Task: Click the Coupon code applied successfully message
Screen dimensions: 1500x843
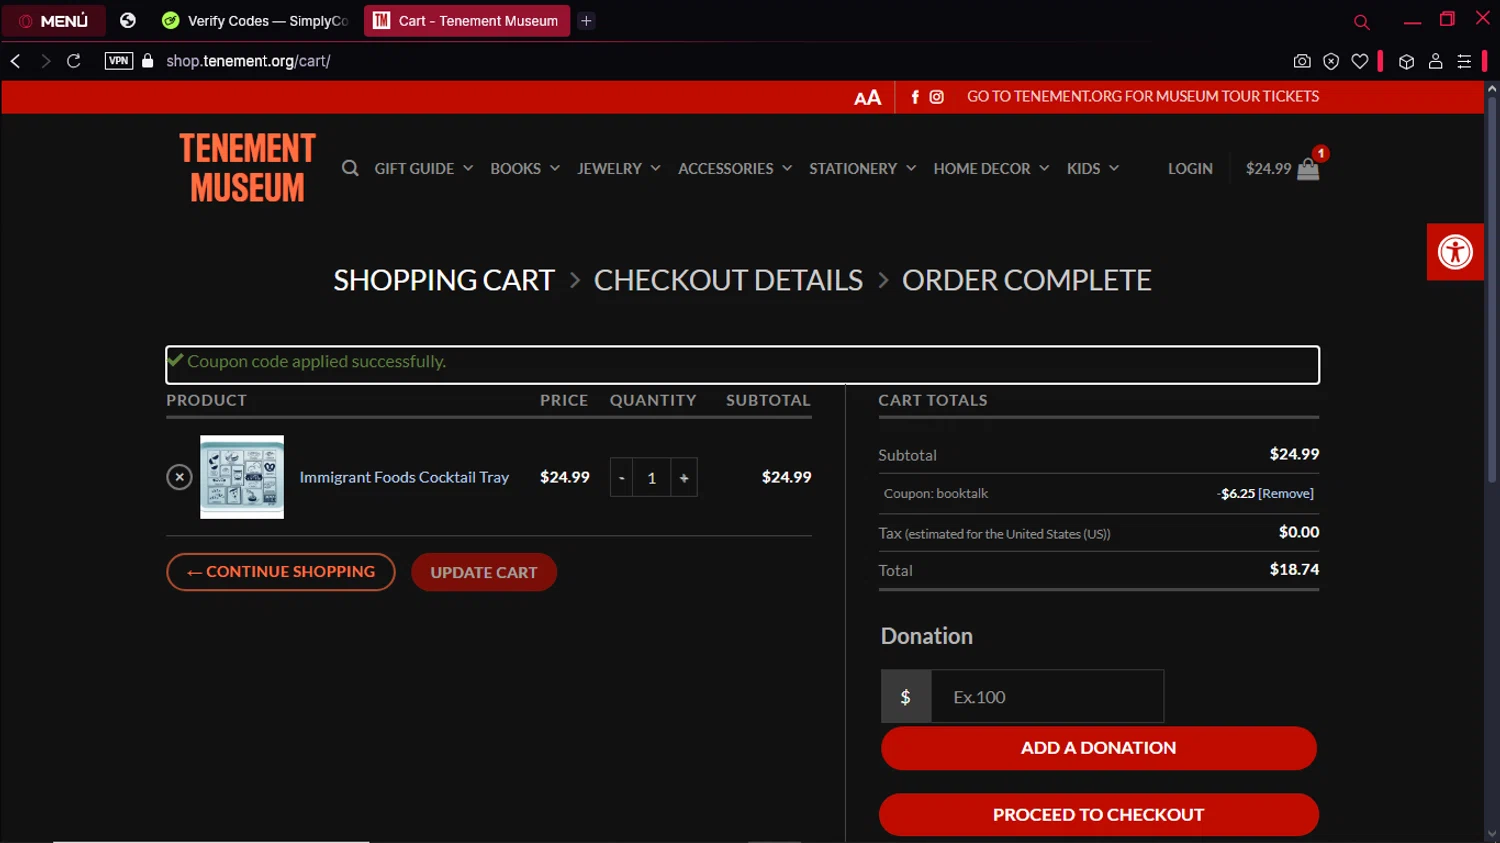Action: tap(317, 362)
